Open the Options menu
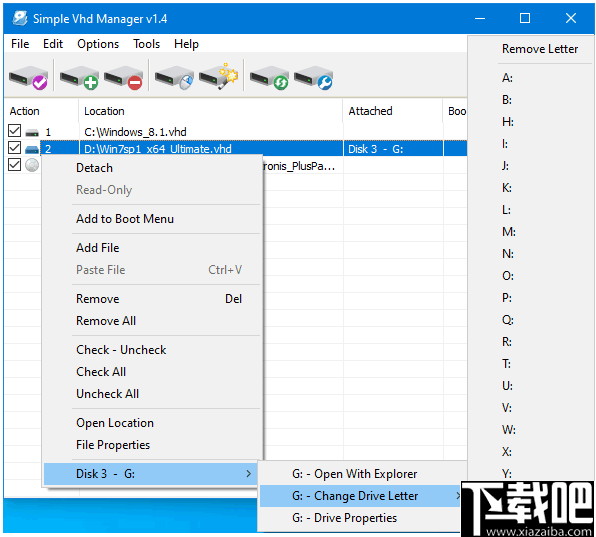This screenshot has height=537, width=596. pos(98,44)
